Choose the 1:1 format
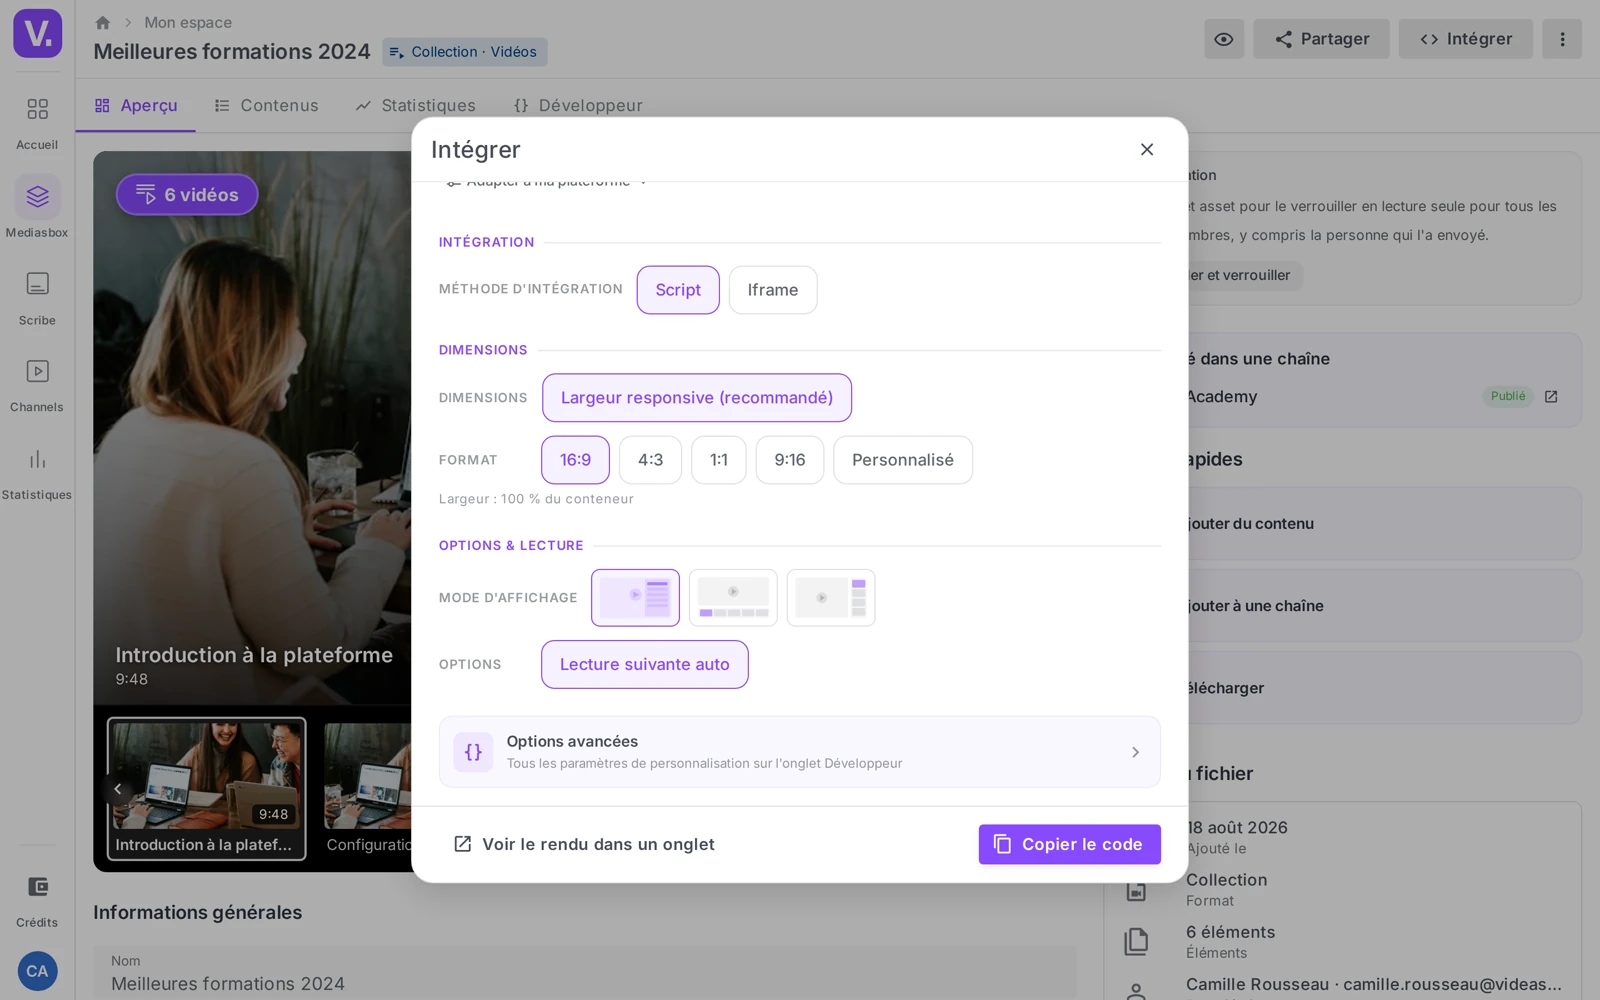Screen dimensions: 1600x1000 (x=719, y=460)
